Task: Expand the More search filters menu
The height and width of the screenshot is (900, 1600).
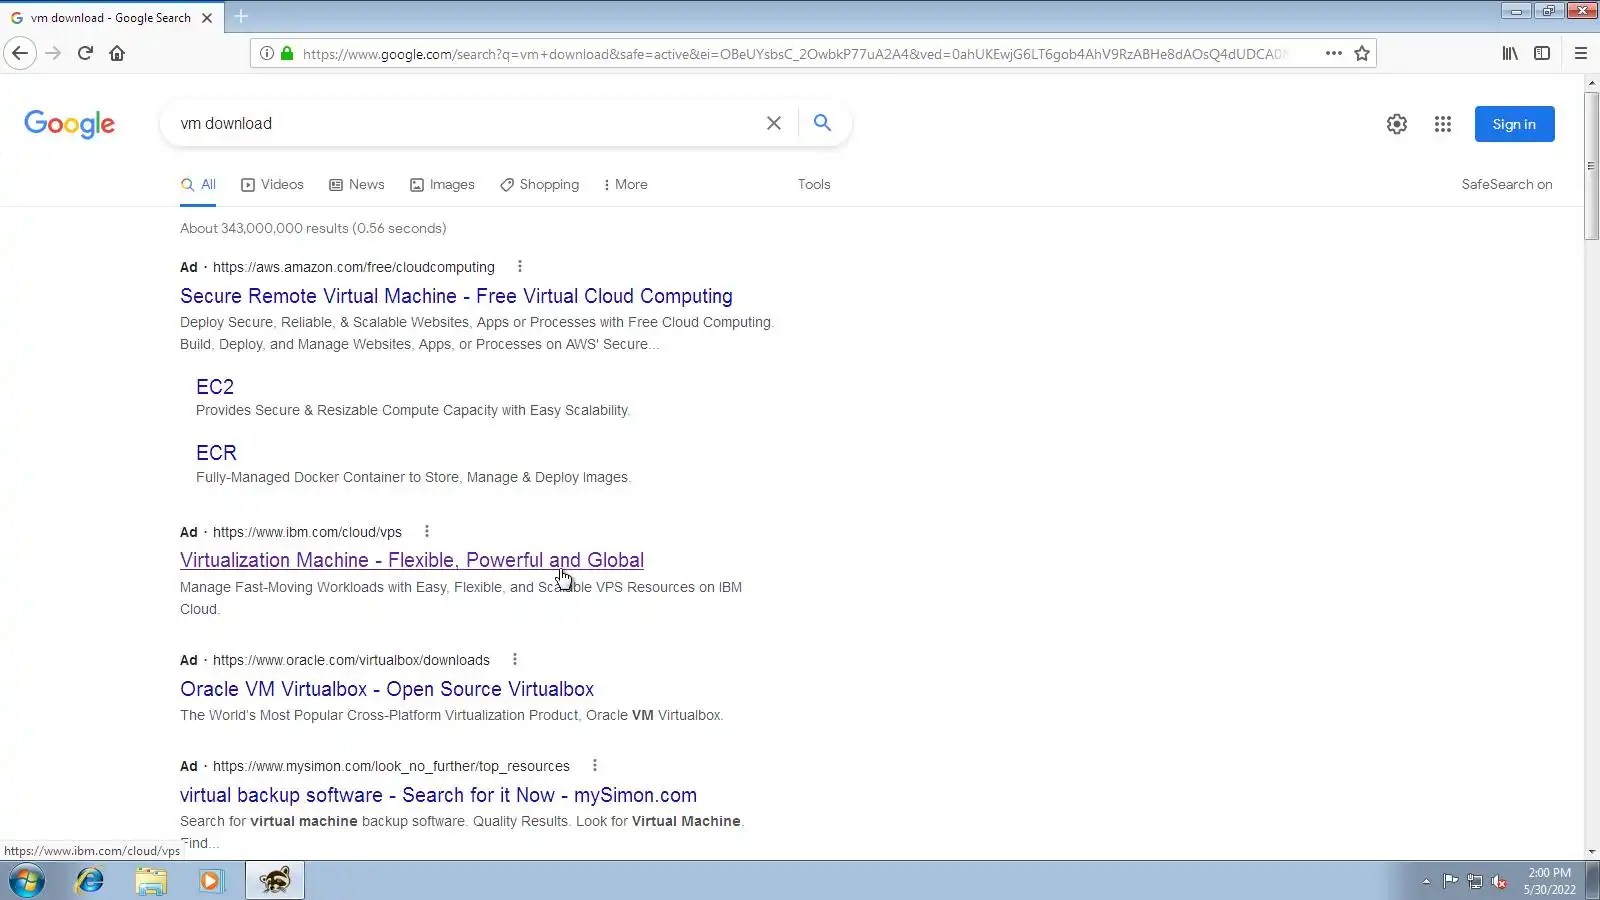Action: (625, 185)
